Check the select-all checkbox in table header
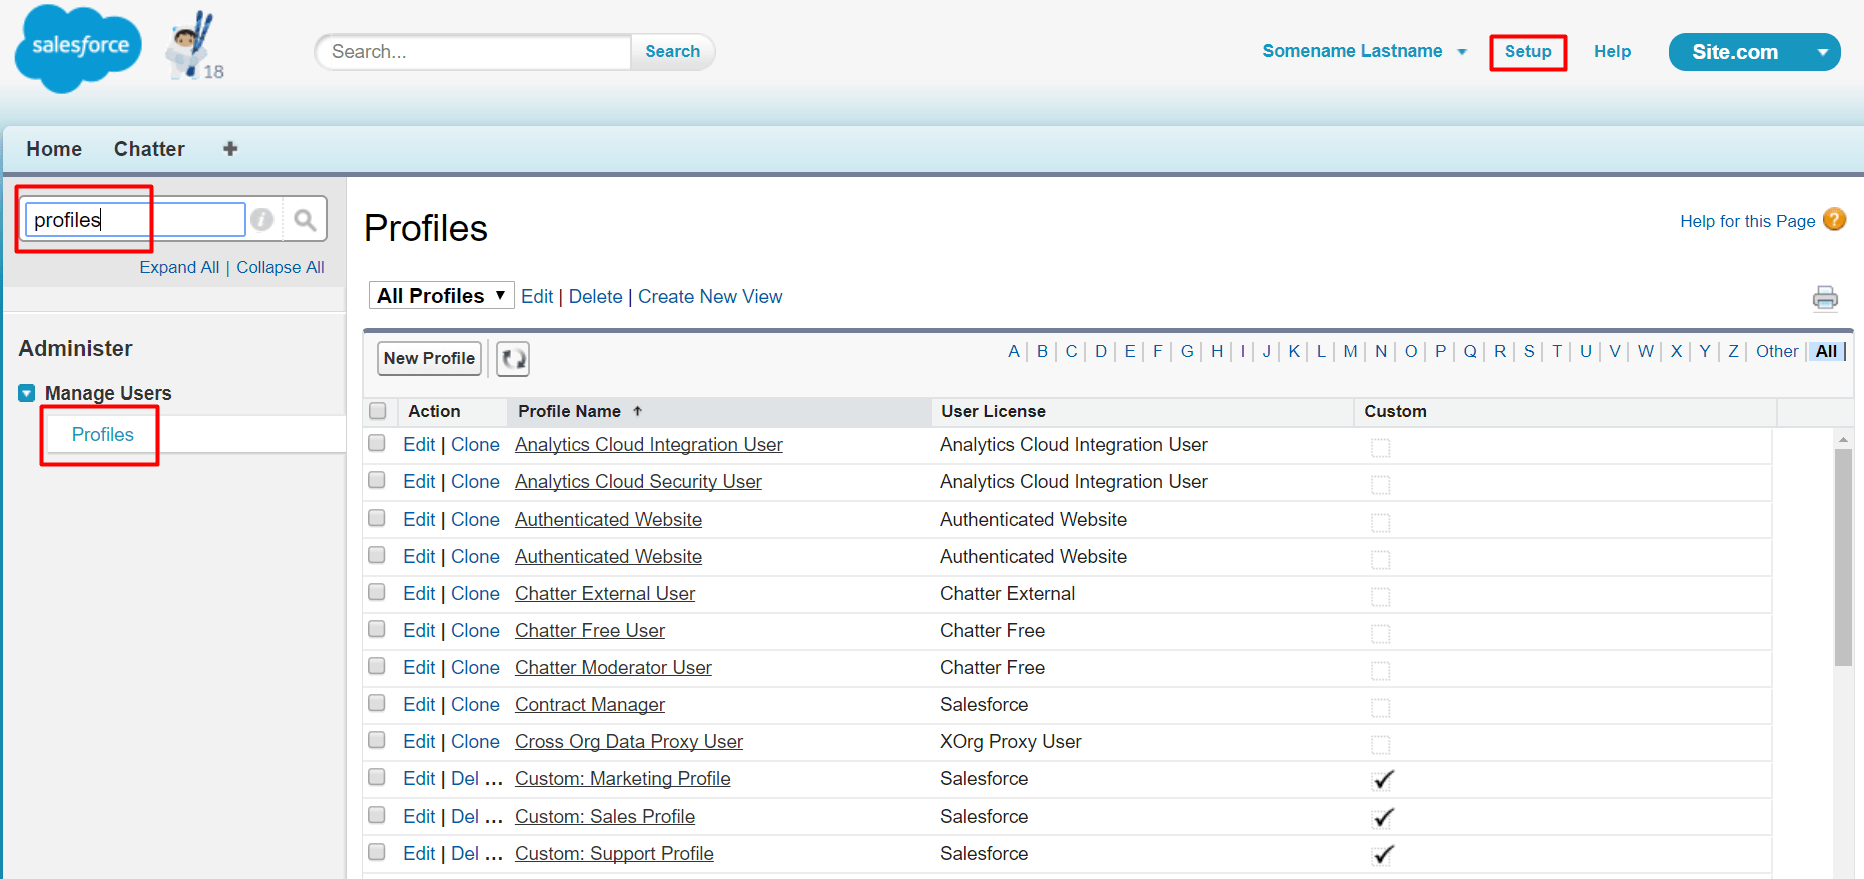 (x=378, y=411)
